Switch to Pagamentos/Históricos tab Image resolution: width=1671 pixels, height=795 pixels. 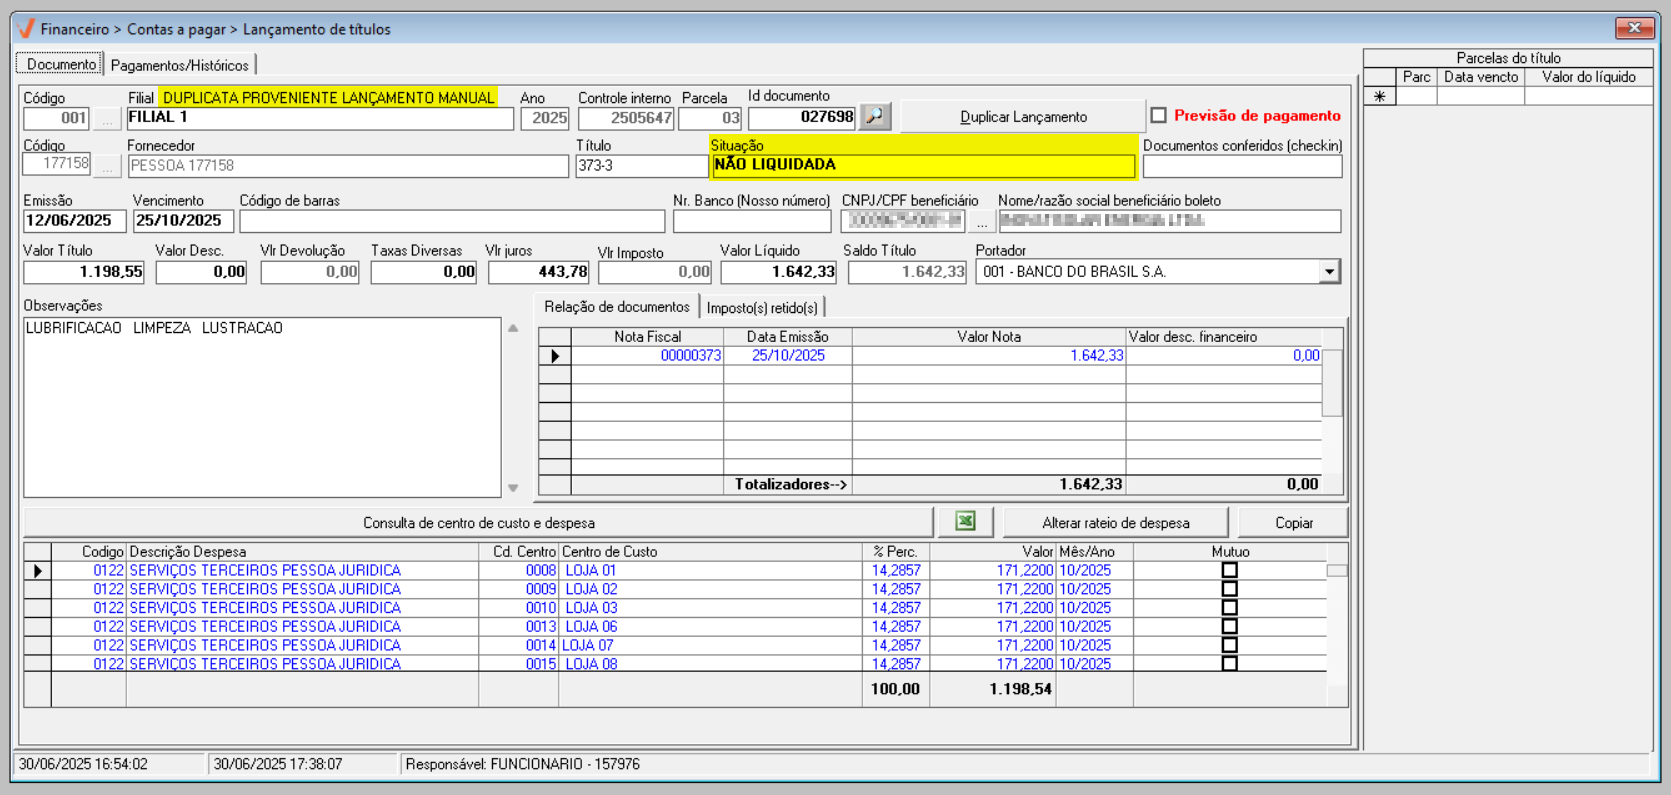coord(180,65)
